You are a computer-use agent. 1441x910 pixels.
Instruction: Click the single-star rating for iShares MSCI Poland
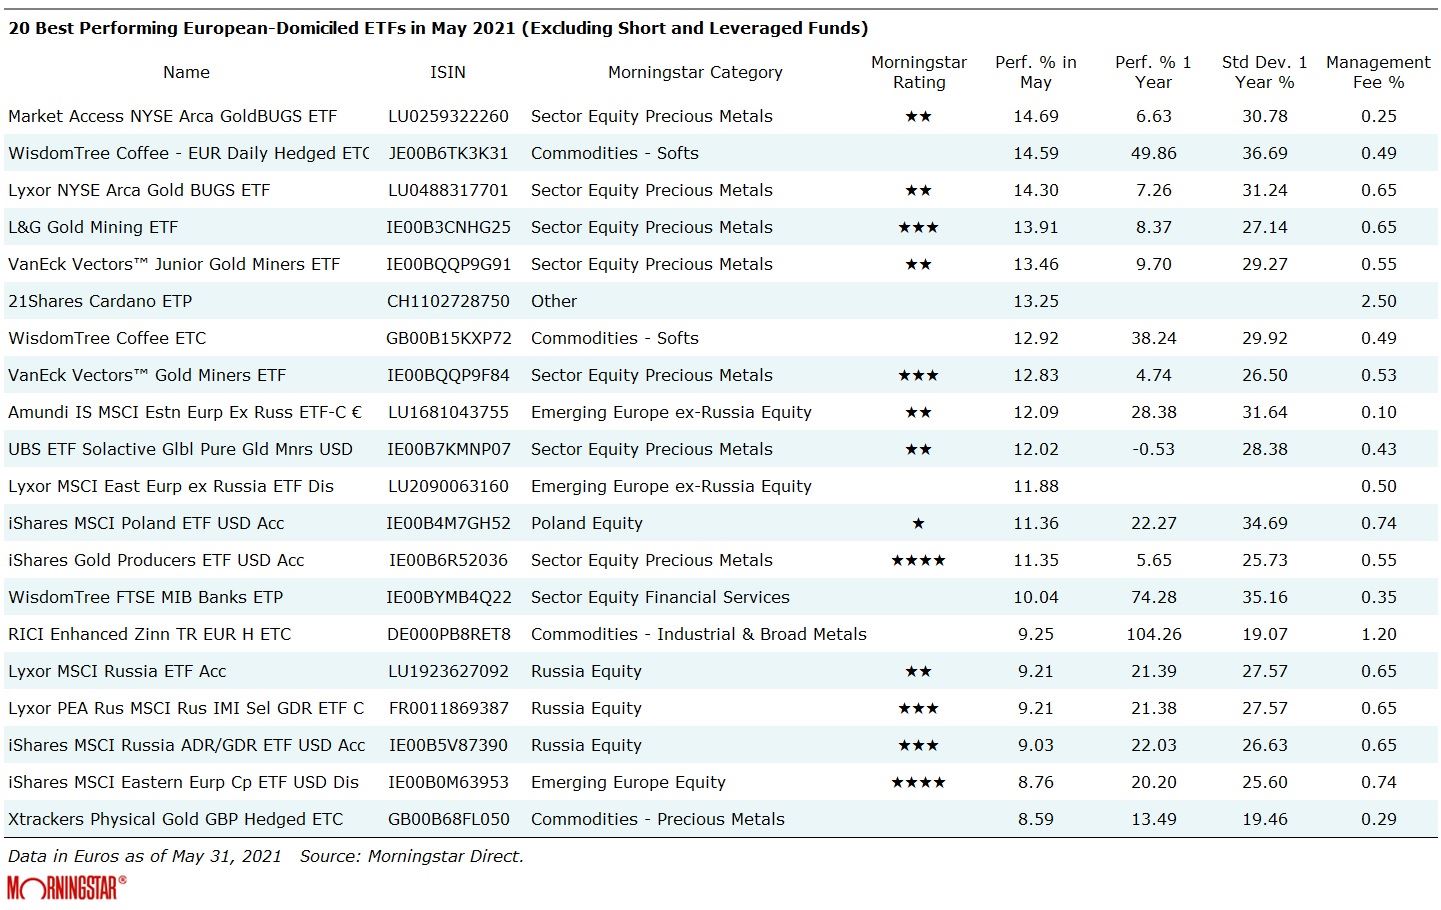918,523
